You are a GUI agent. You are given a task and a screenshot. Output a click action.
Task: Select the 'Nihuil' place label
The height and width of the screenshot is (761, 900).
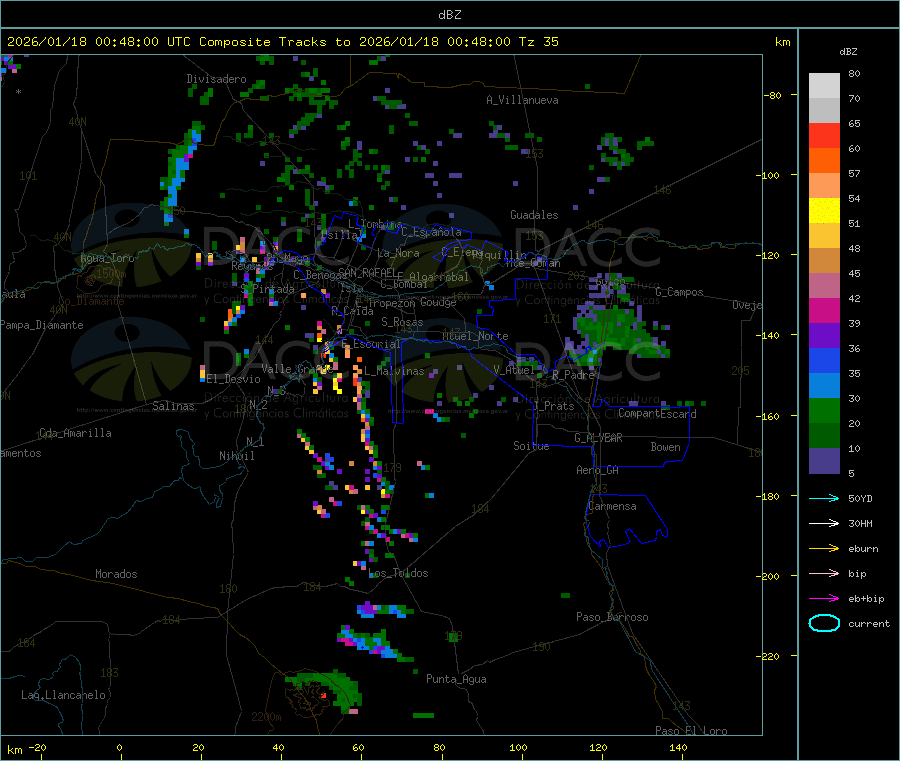point(237,456)
